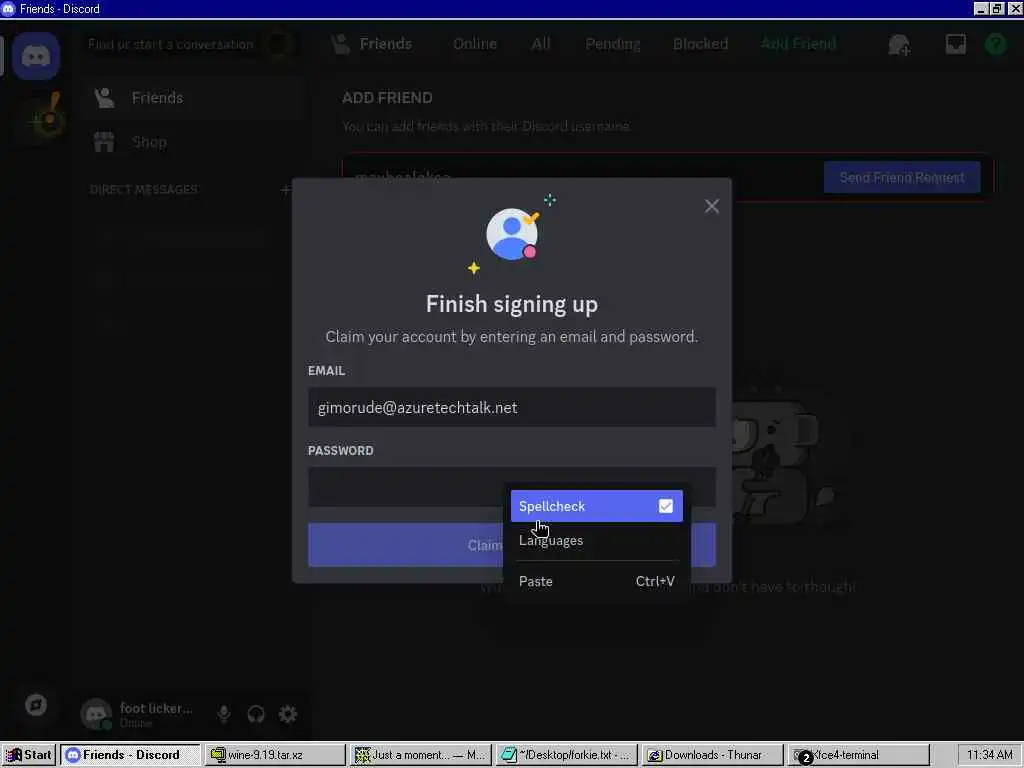Click the foot licker user avatar
The image size is (1024, 768).
tap(97, 714)
